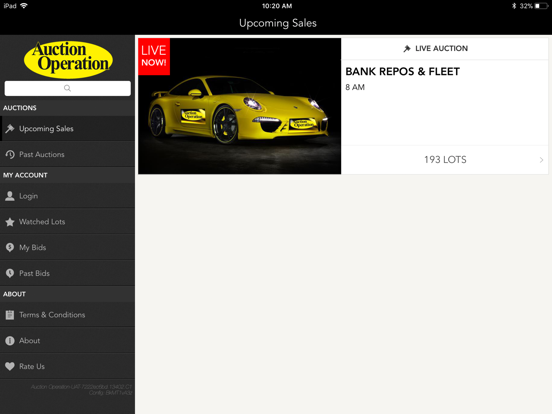Tap the yellow Porsche auction thumbnail
The height and width of the screenshot is (414, 552).
pos(239,106)
